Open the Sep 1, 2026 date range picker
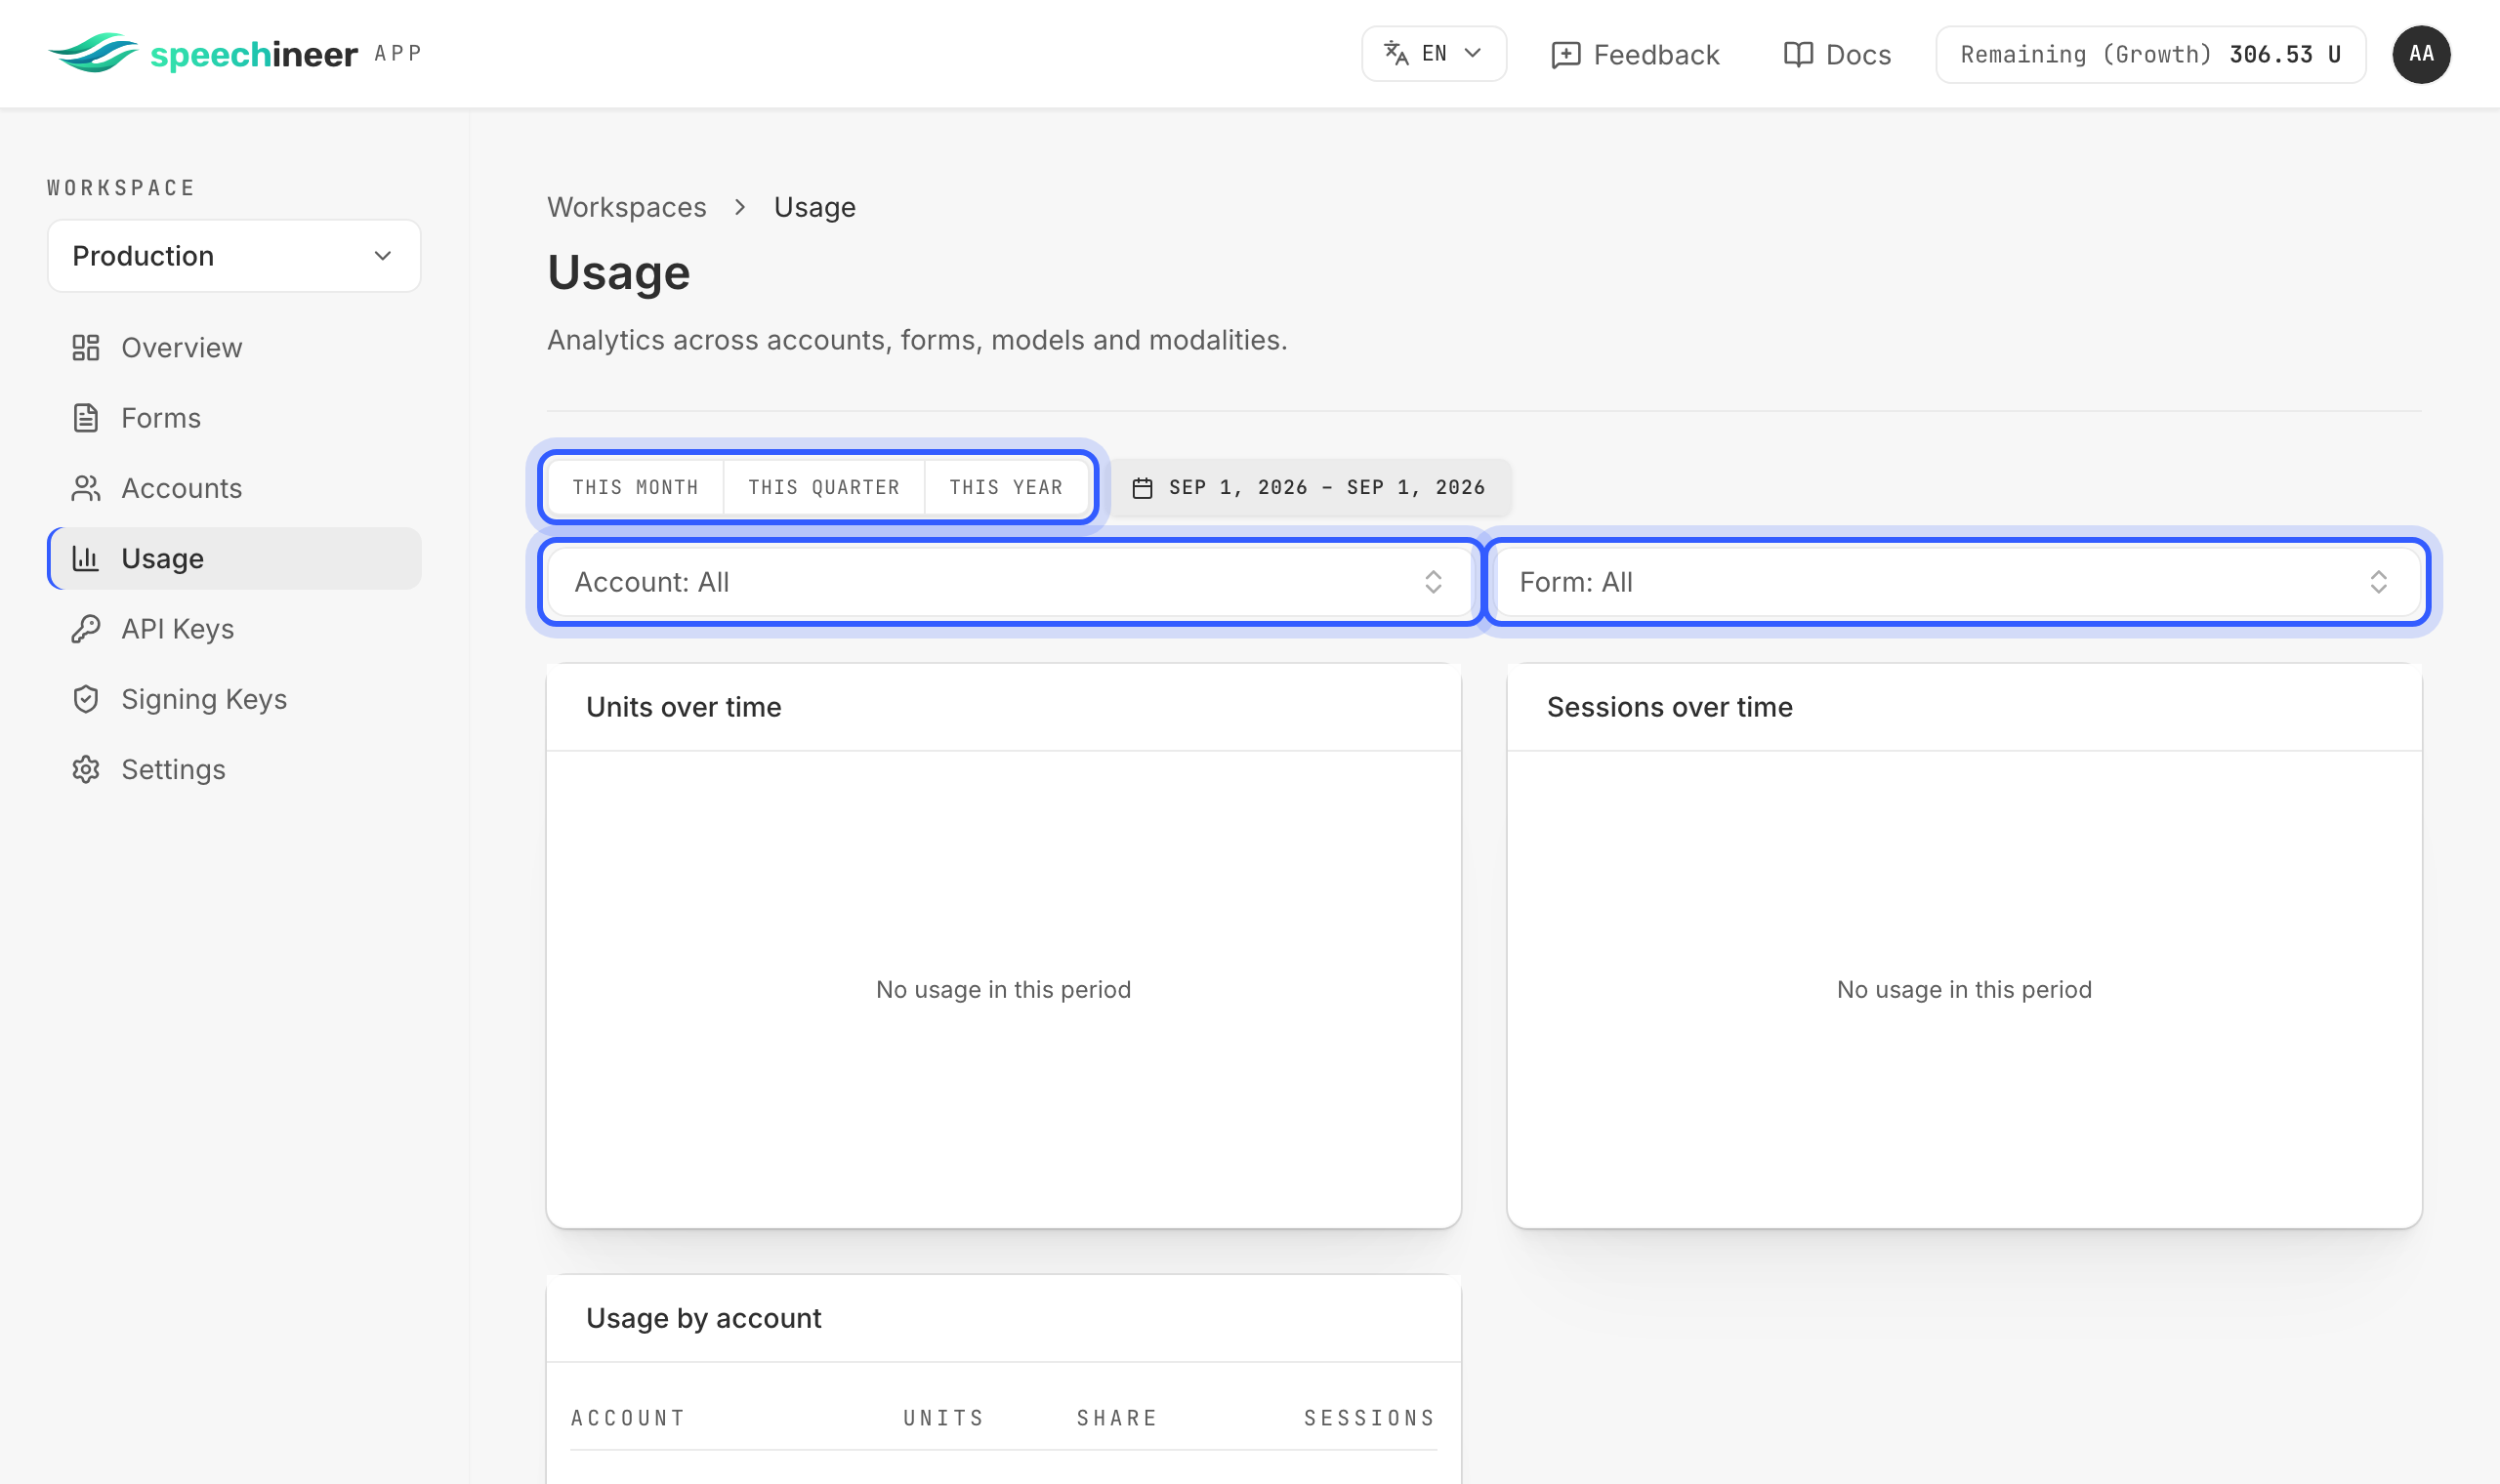 click(x=1309, y=488)
